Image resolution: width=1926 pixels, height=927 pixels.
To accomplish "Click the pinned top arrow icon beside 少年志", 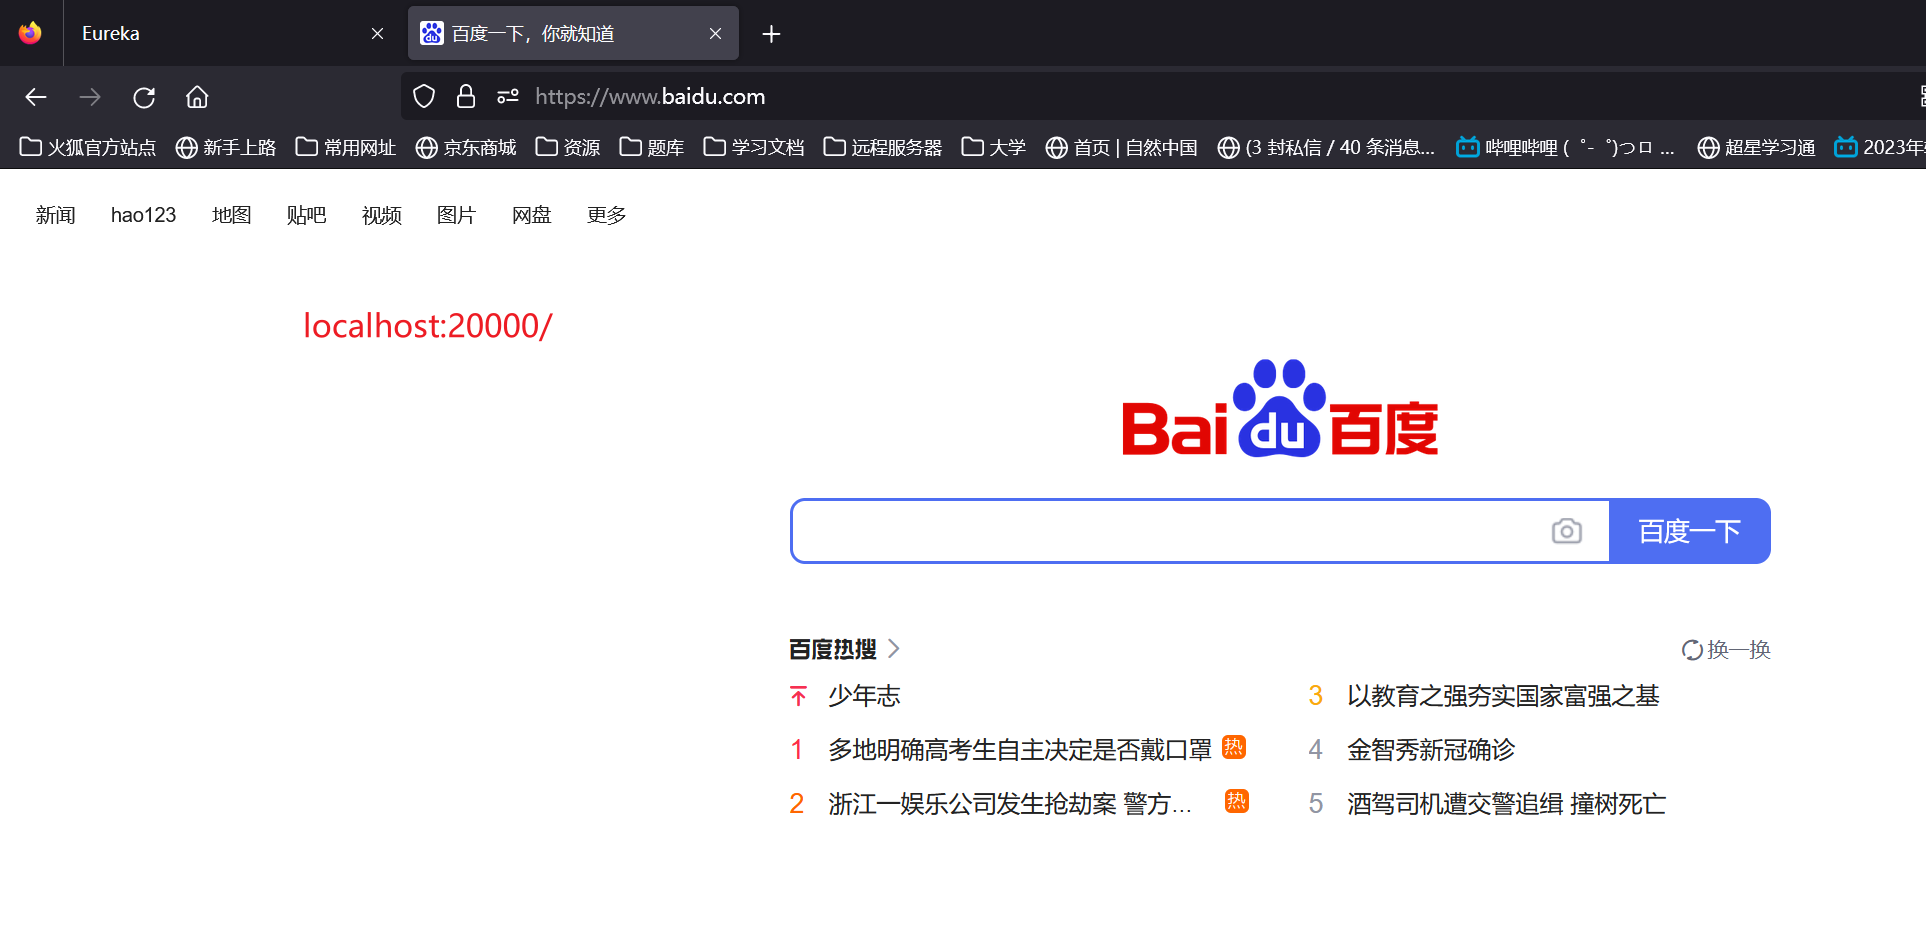I will [798, 696].
